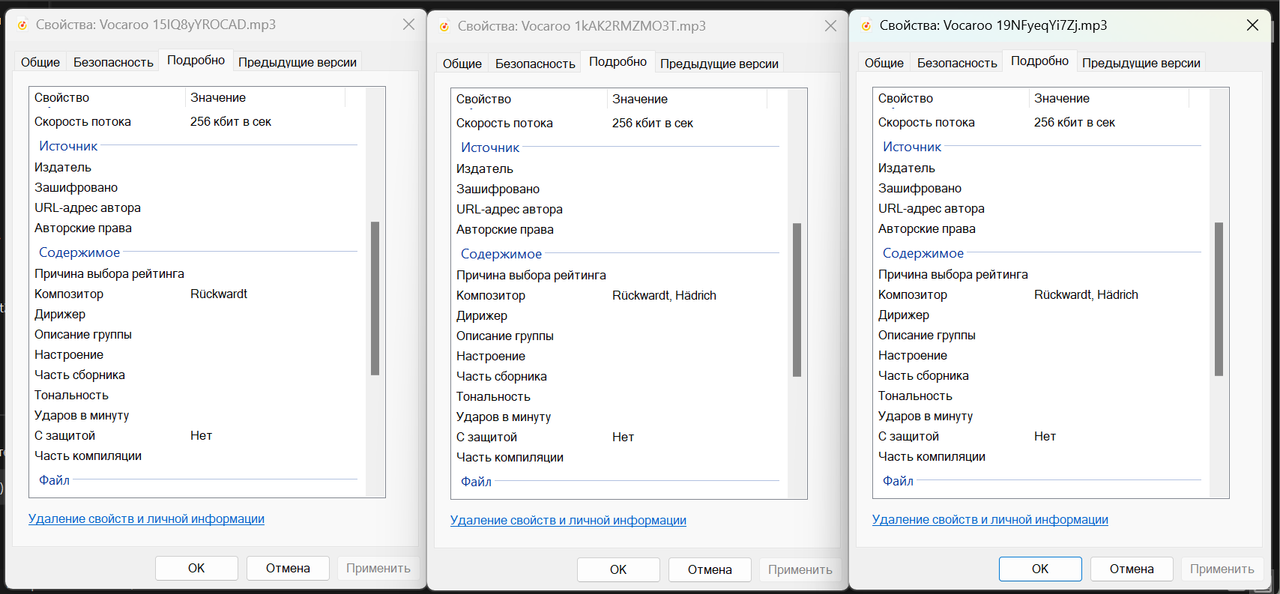Screen dimensions: 1280x594
Task: Select Подробно tab in 19NFyeqYi7Zj window
Action: 1040,61
